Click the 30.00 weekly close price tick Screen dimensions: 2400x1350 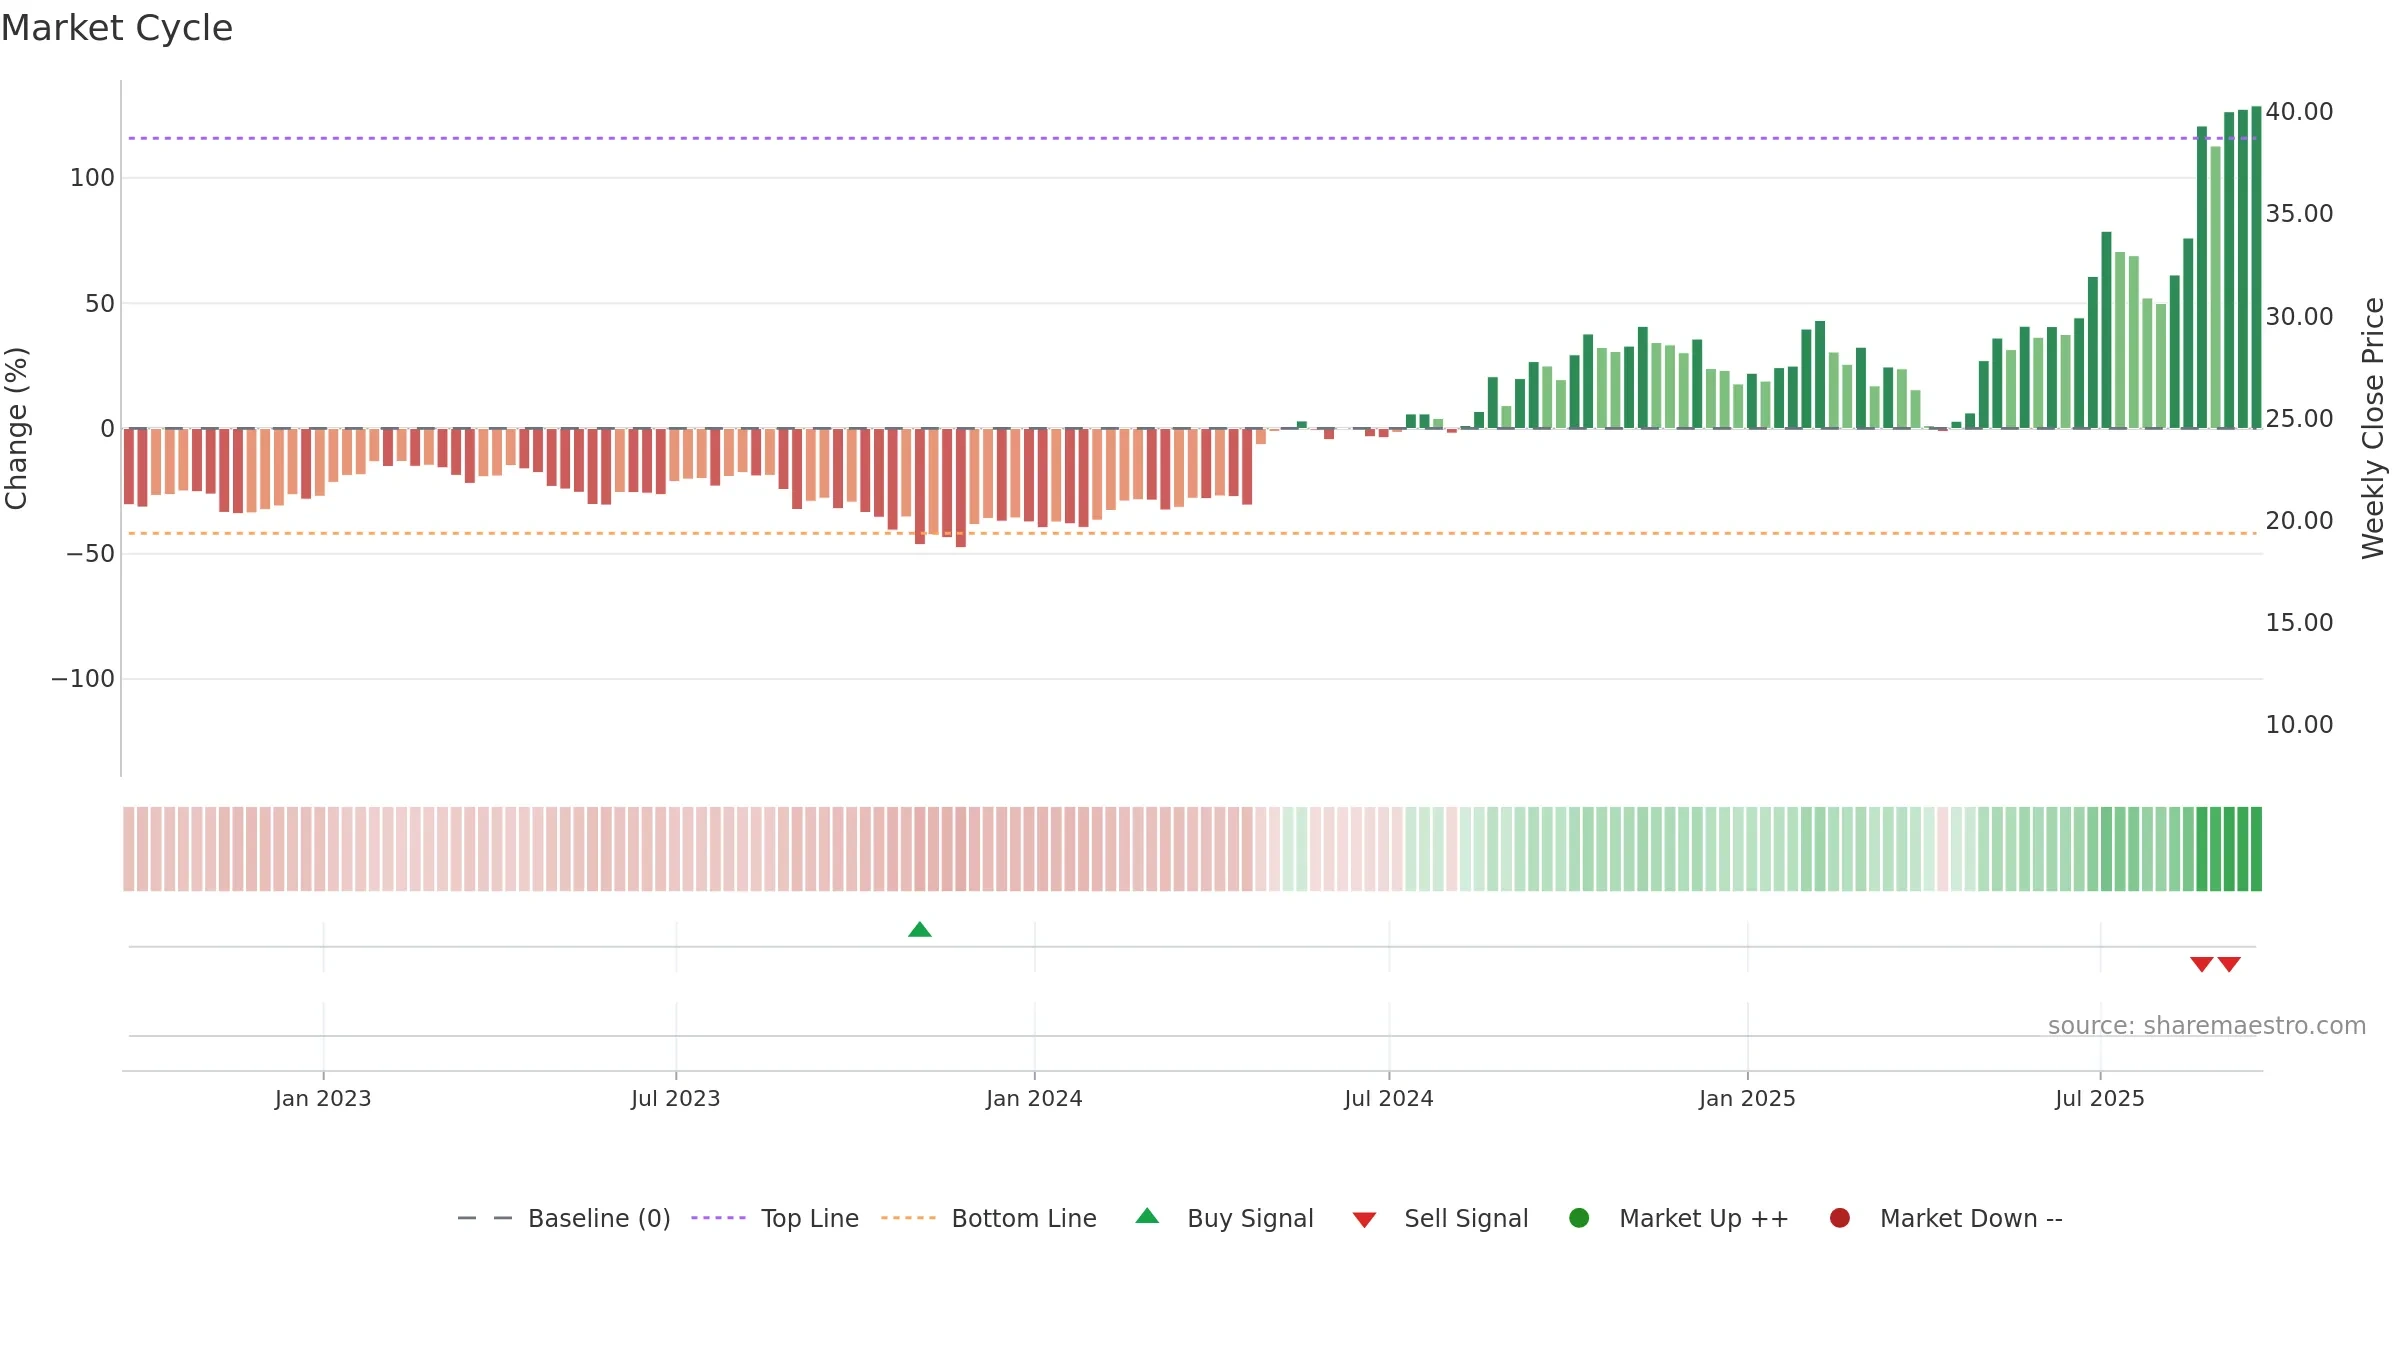click(2299, 317)
